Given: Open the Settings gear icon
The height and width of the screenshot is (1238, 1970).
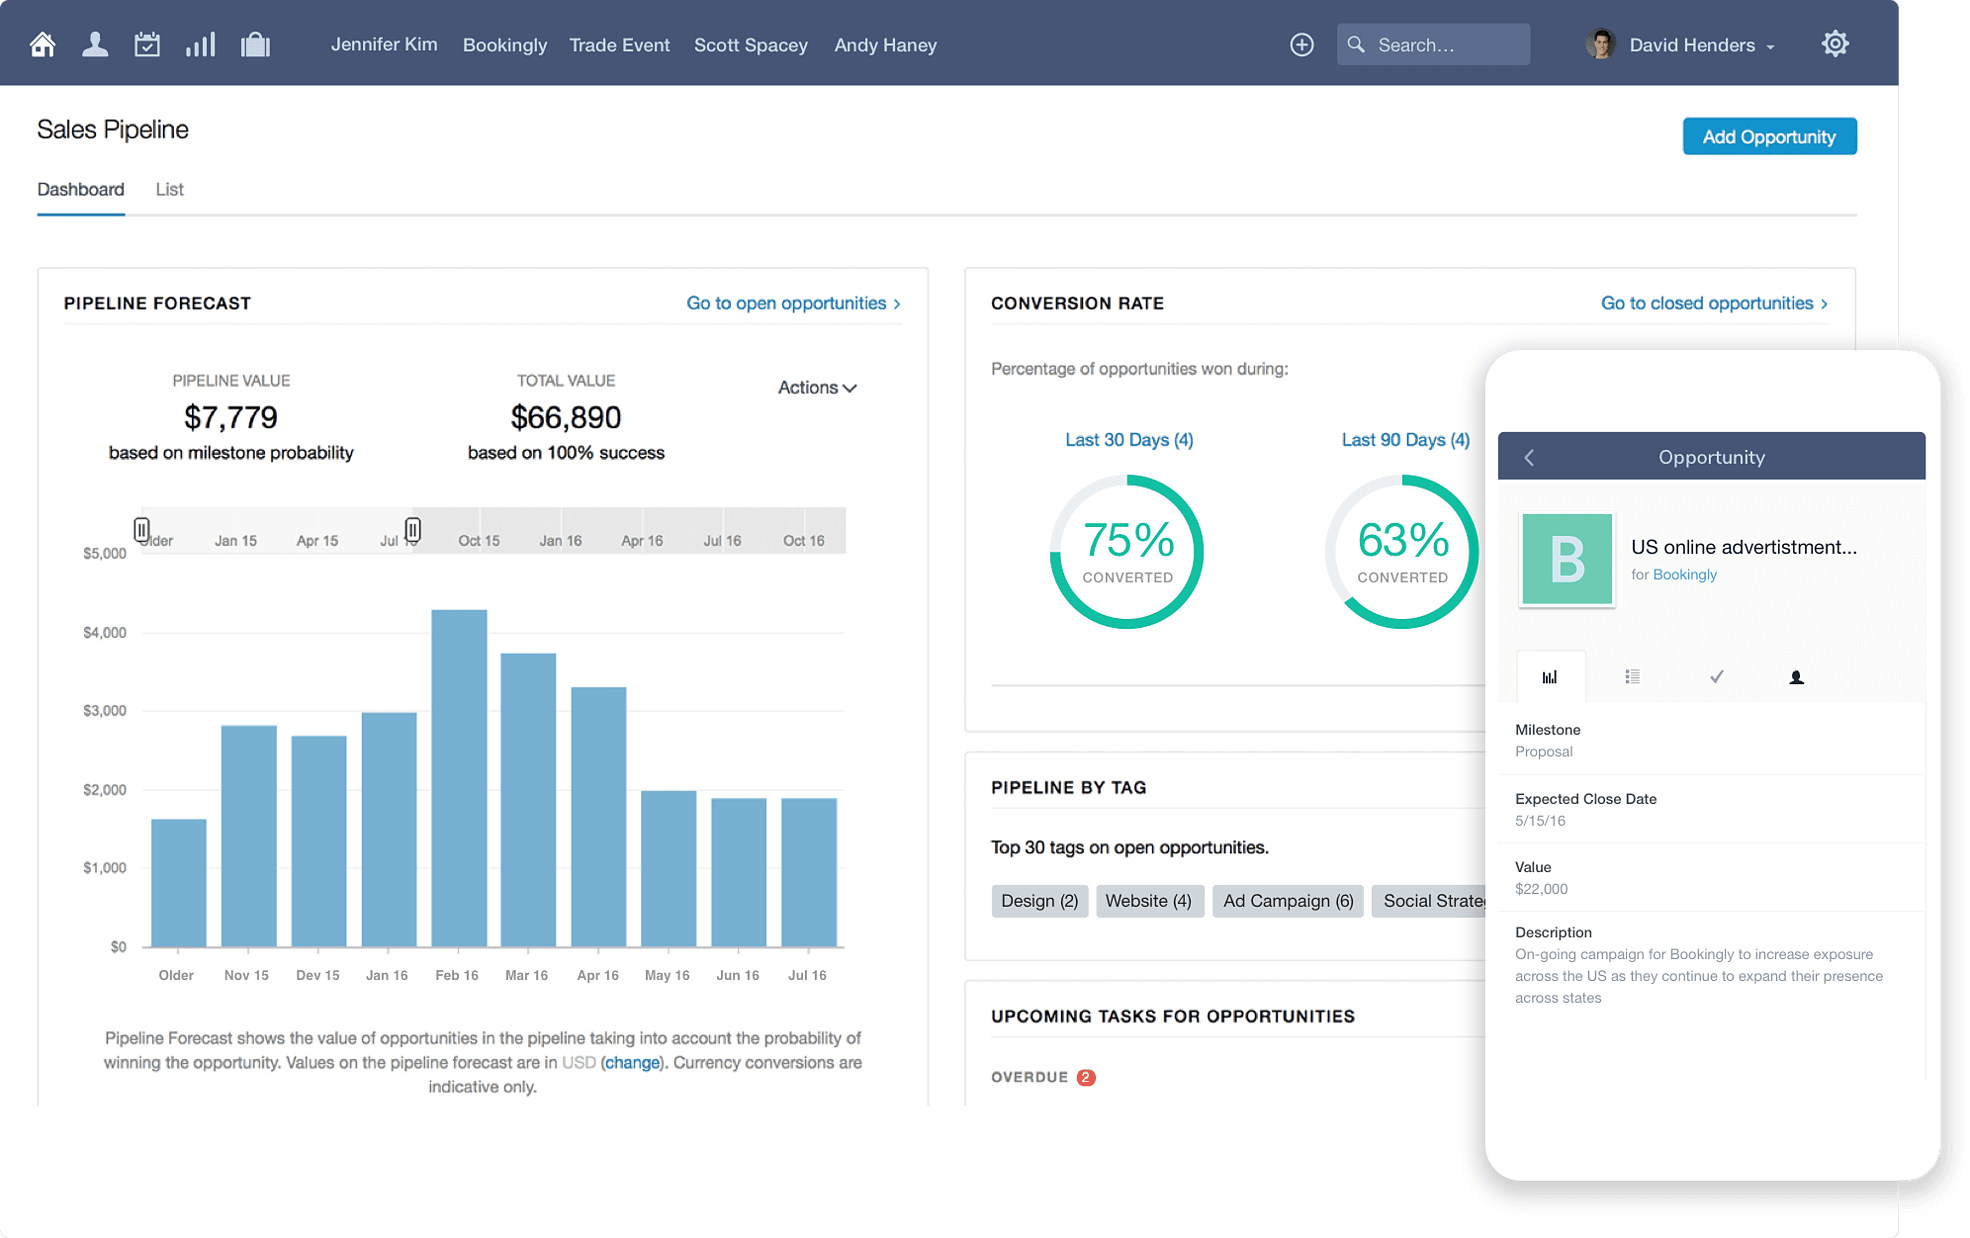Looking at the screenshot, I should point(1835,43).
